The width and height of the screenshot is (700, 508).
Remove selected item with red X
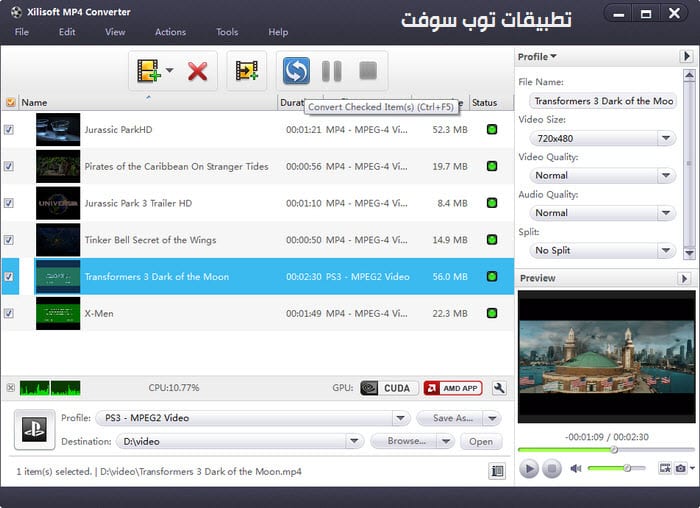click(x=197, y=71)
